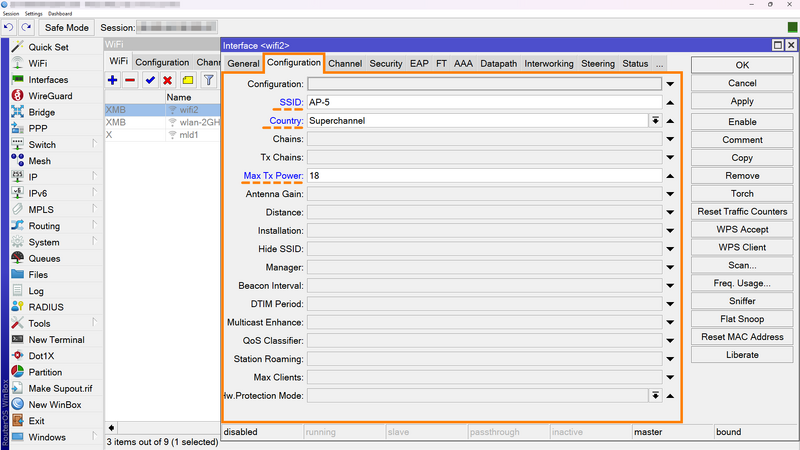Click the blue checkmark enable icon
This screenshot has height=450, width=800.
pyautogui.click(x=150, y=80)
